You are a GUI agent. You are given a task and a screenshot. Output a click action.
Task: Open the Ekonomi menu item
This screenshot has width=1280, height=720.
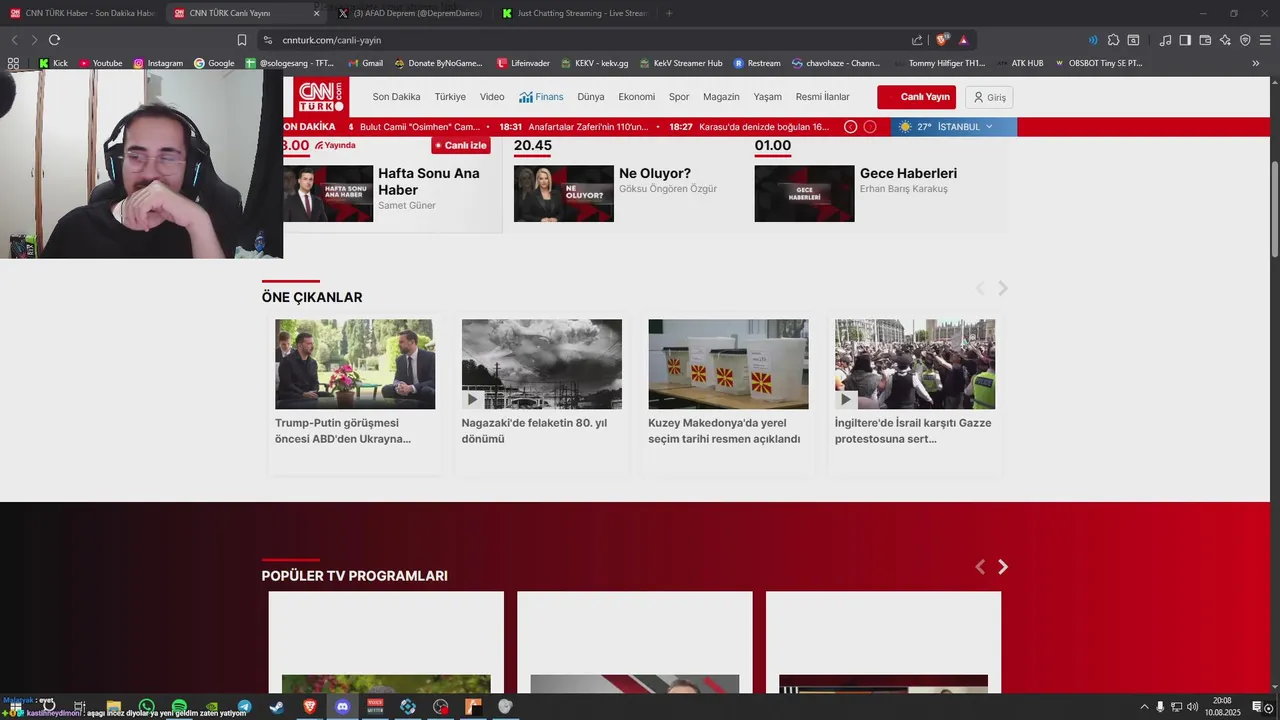point(637,97)
